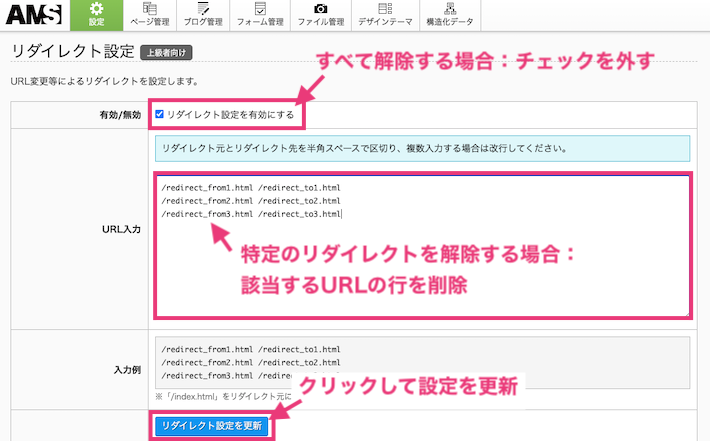Click the AMS logo
The height and width of the screenshot is (441, 710).
pyautogui.click(x=33, y=14)
